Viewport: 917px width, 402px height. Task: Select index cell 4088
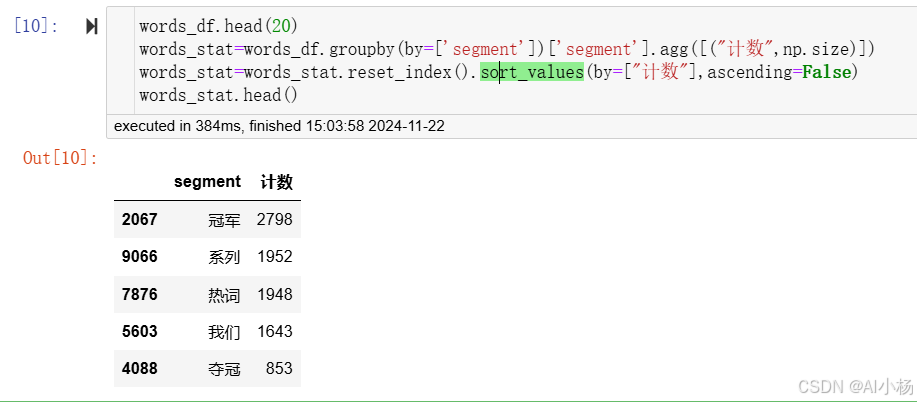(139, 369)
